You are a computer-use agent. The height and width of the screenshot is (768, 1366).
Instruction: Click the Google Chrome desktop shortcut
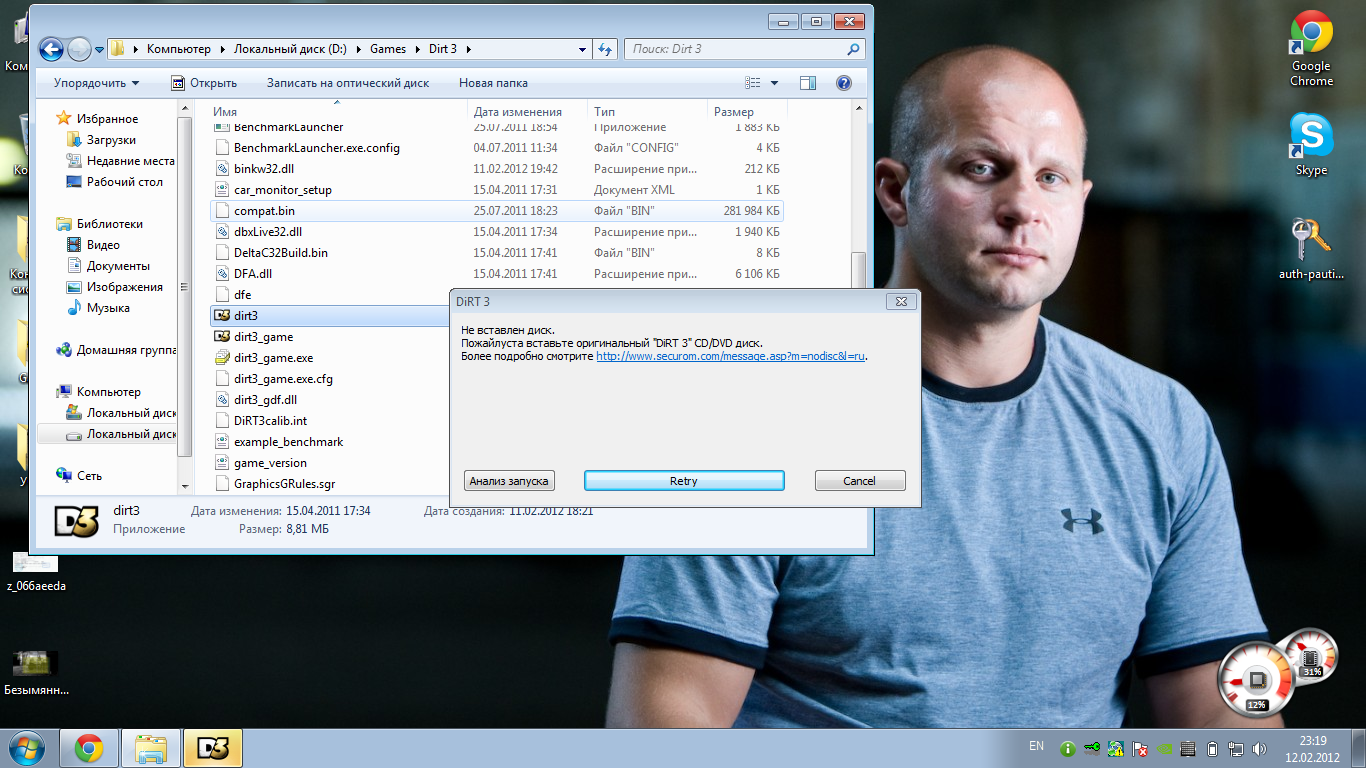pyautogui.click(x=1311, y=50)
